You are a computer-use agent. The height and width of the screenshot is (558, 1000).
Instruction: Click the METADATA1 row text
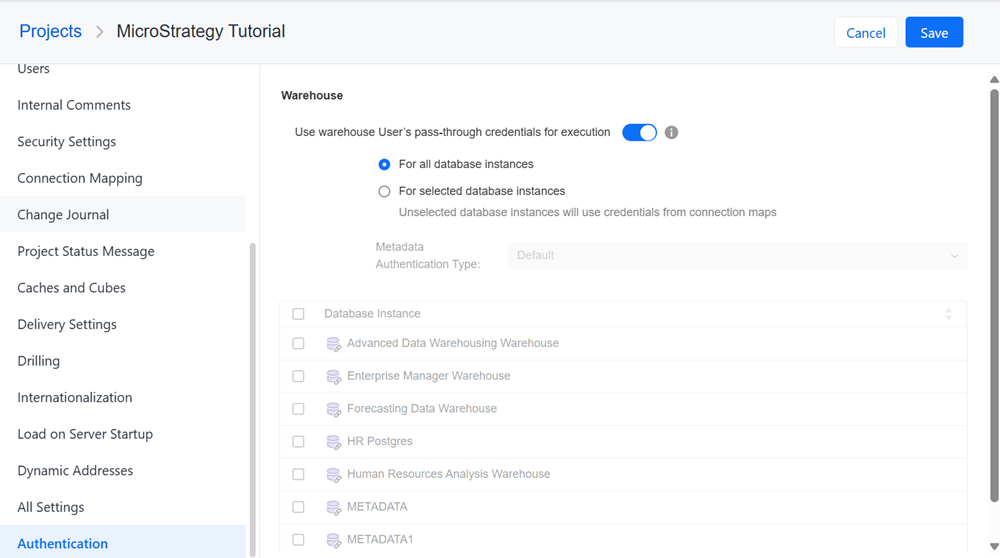[380, 540]
